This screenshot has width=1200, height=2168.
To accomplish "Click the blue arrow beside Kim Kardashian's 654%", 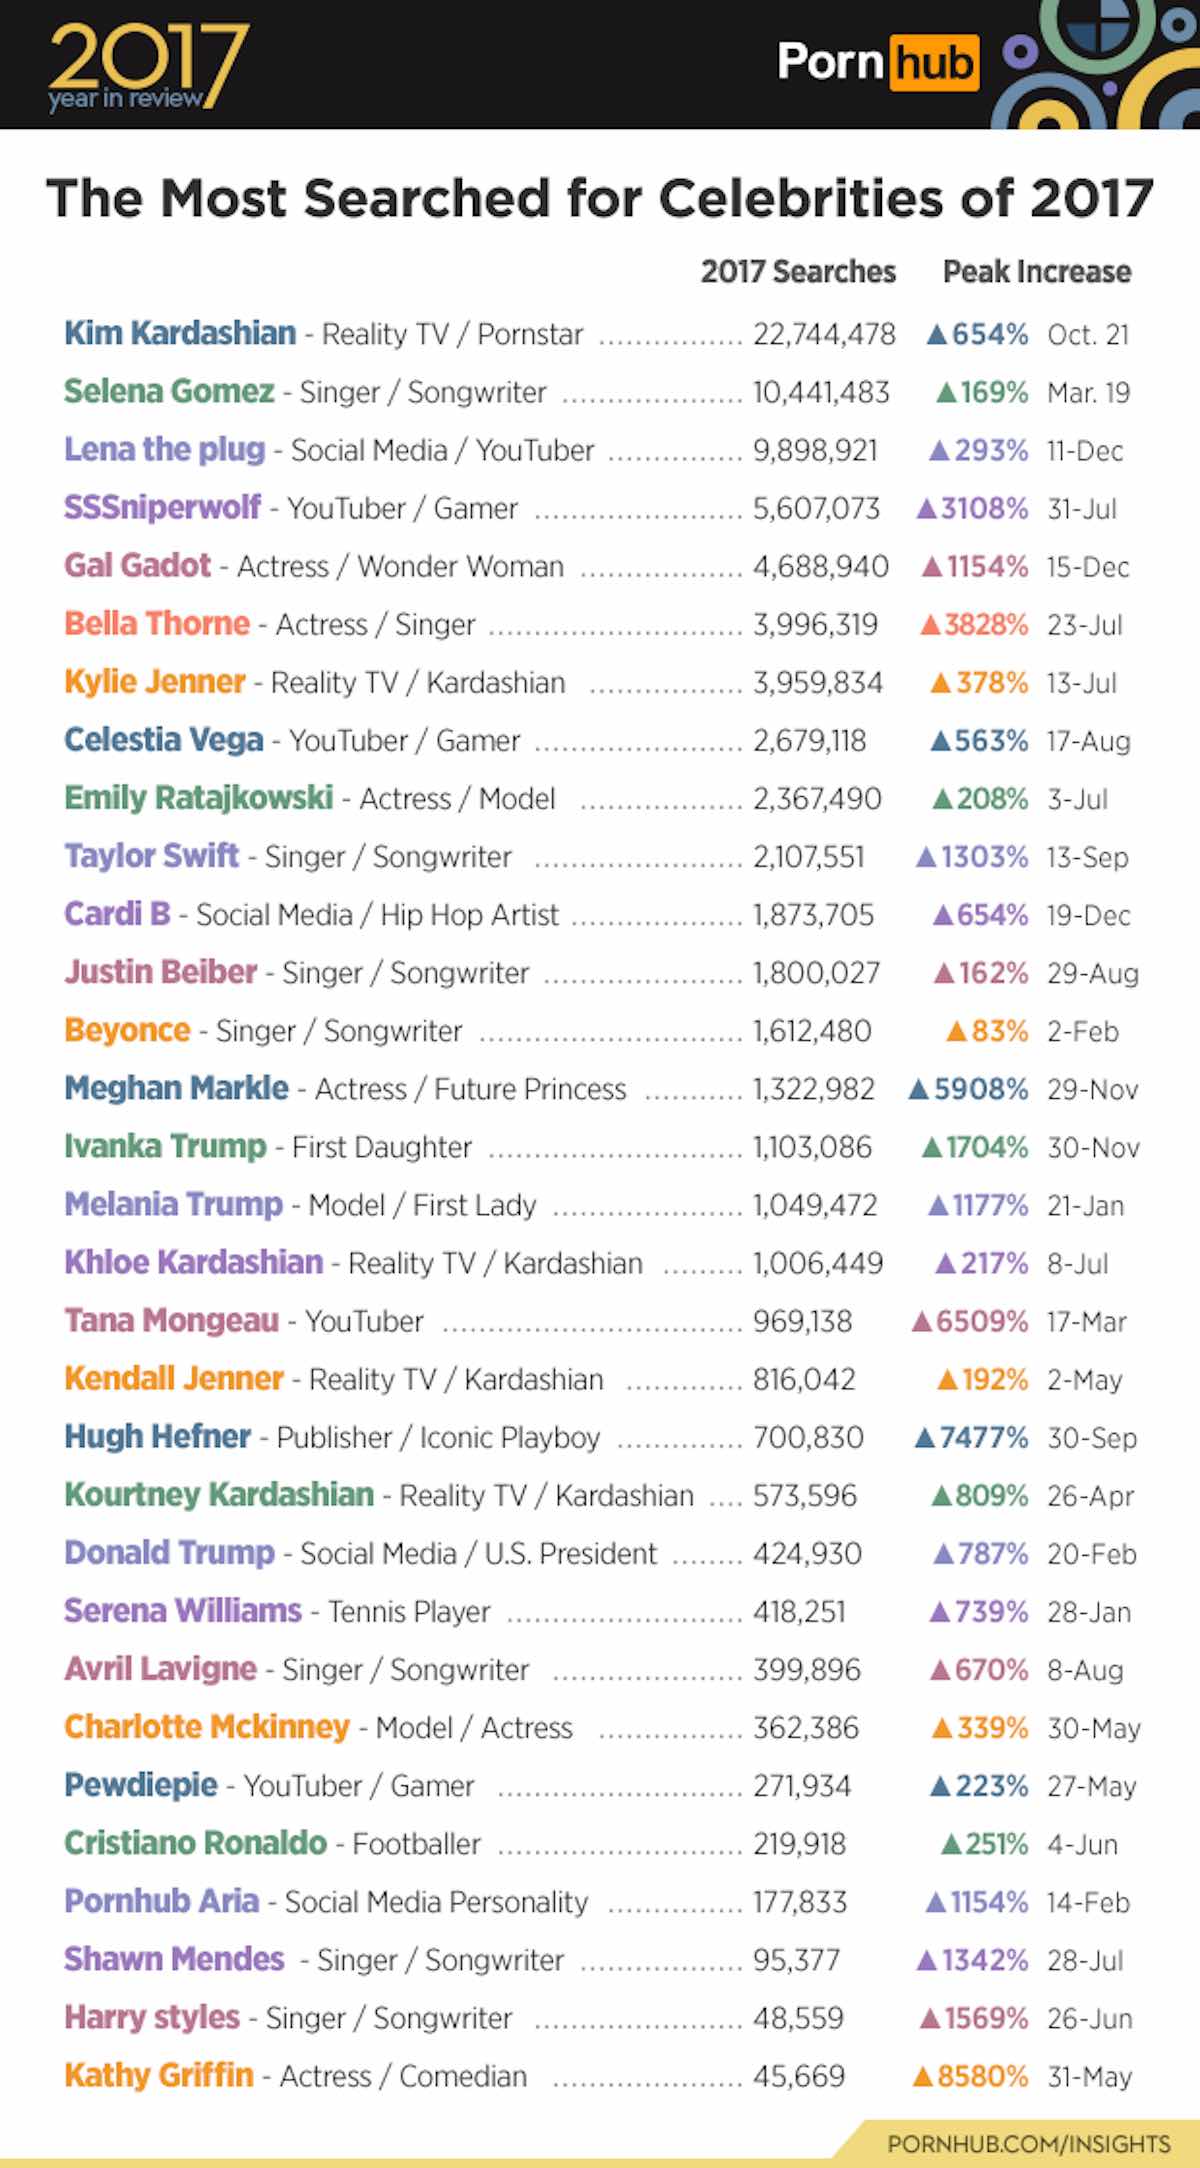I will pos(936,335).
